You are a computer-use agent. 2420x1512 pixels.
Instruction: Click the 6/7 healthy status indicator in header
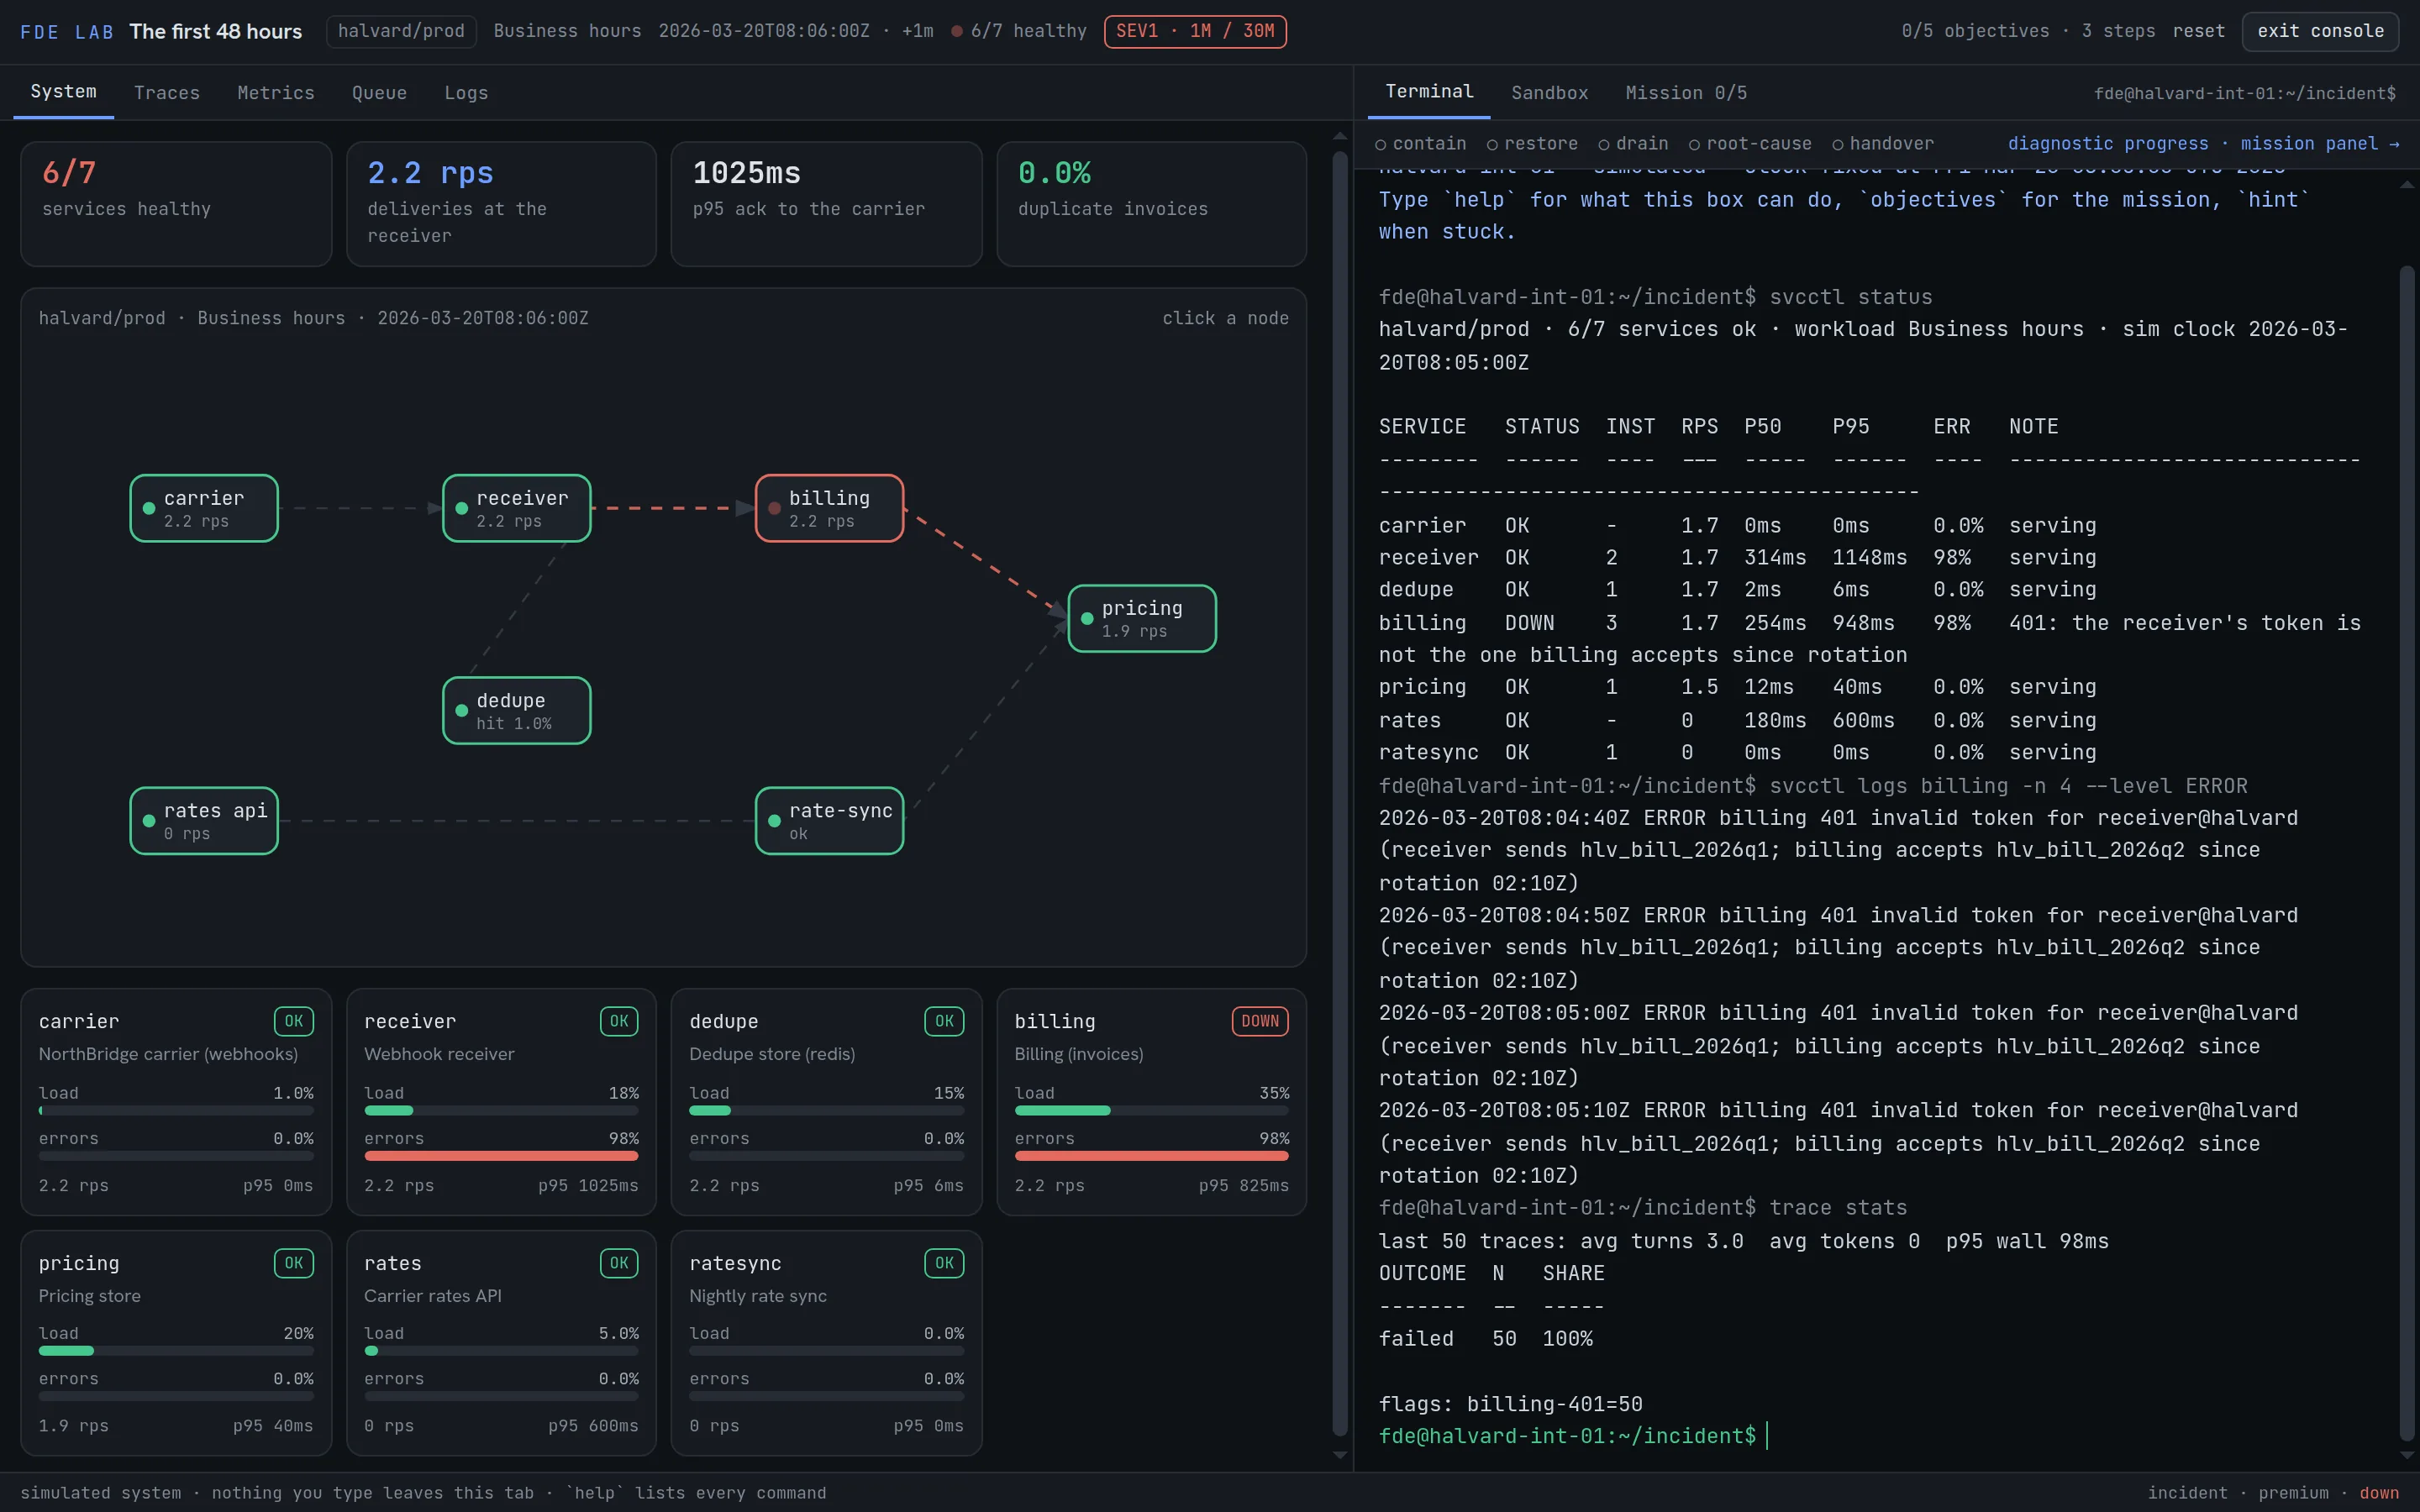click(1019, 31)
